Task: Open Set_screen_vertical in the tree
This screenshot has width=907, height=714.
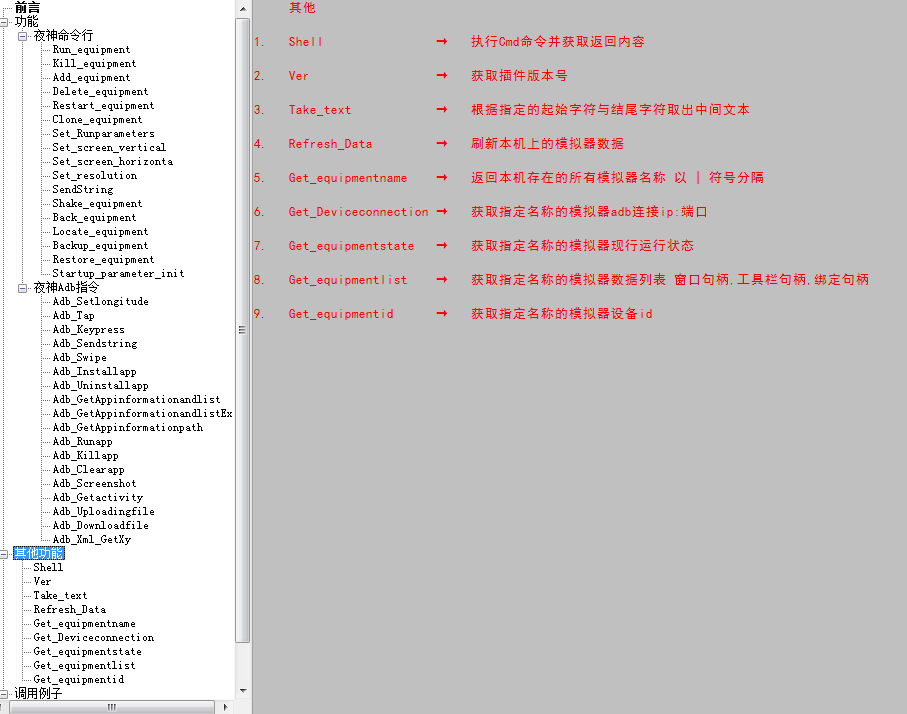Action: tap(109, 148)
